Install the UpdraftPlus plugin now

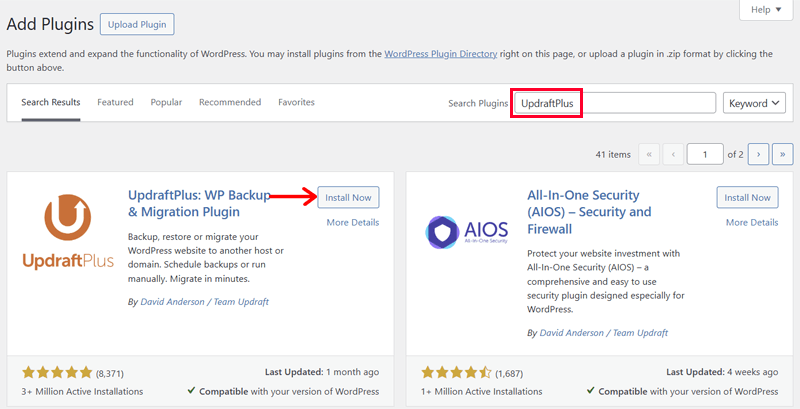coord(348,197)
